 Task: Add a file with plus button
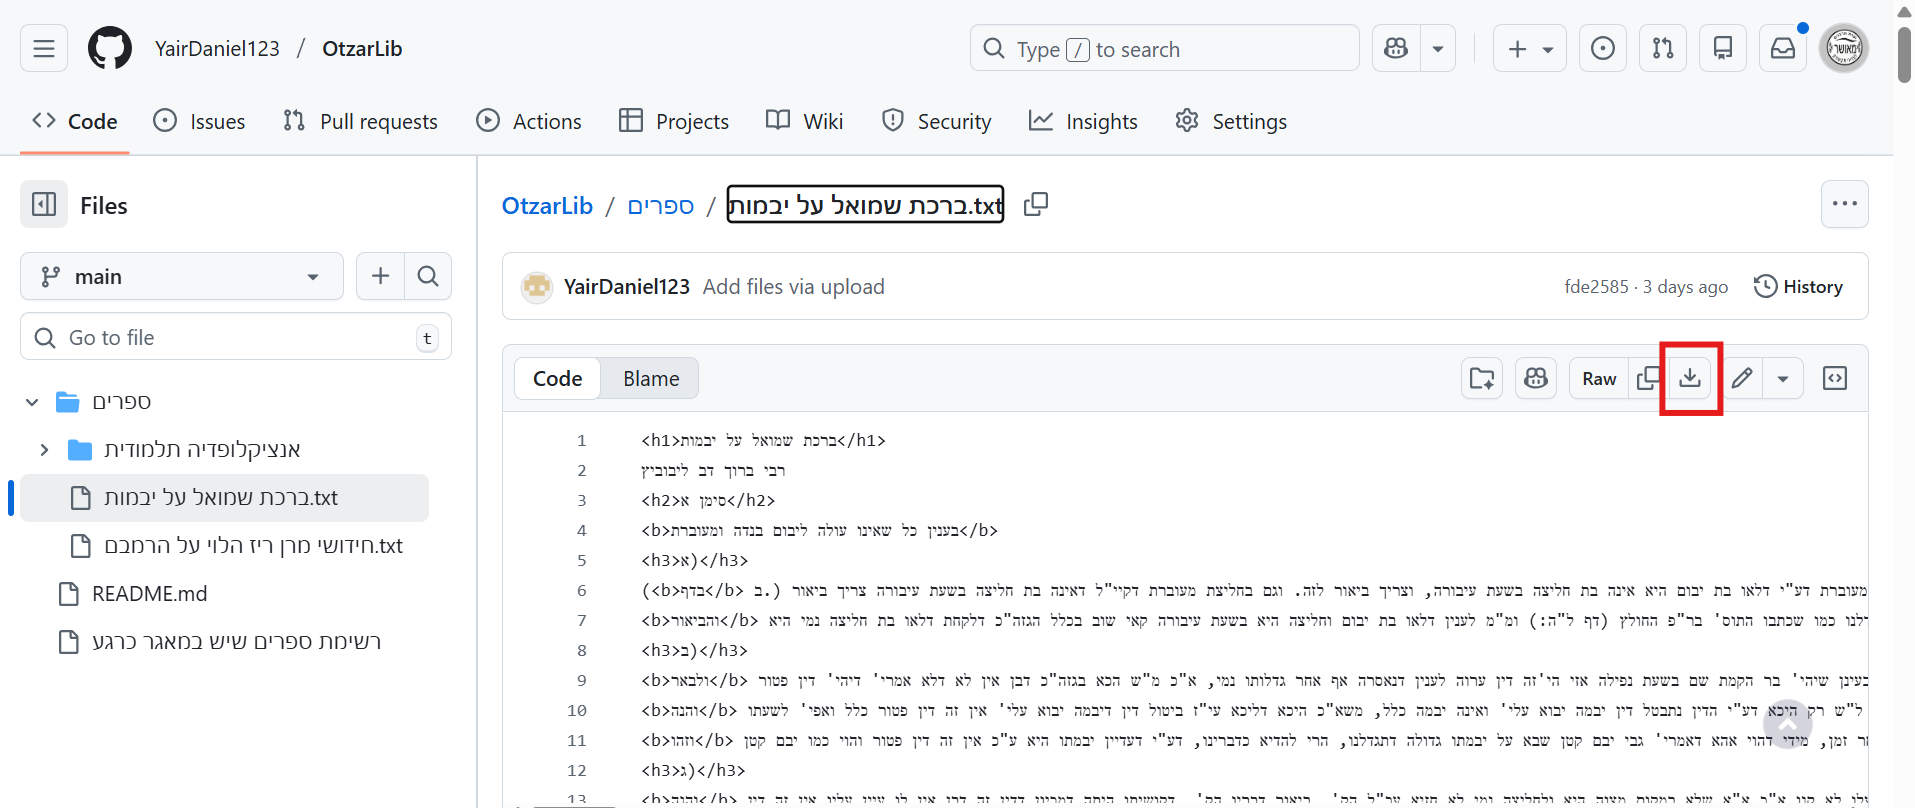(380, 276)
